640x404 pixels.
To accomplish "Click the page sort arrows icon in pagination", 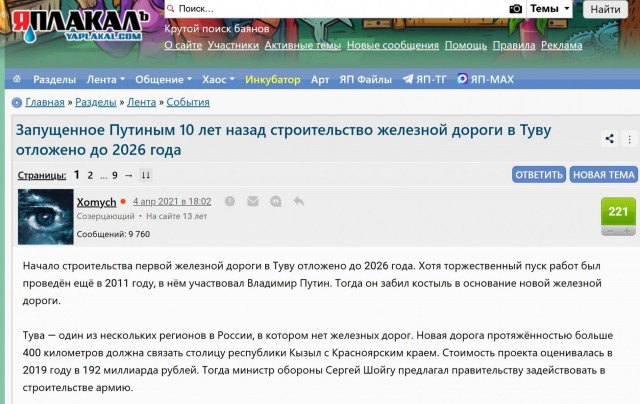I will pyautogui.click(x=145, y=175).
